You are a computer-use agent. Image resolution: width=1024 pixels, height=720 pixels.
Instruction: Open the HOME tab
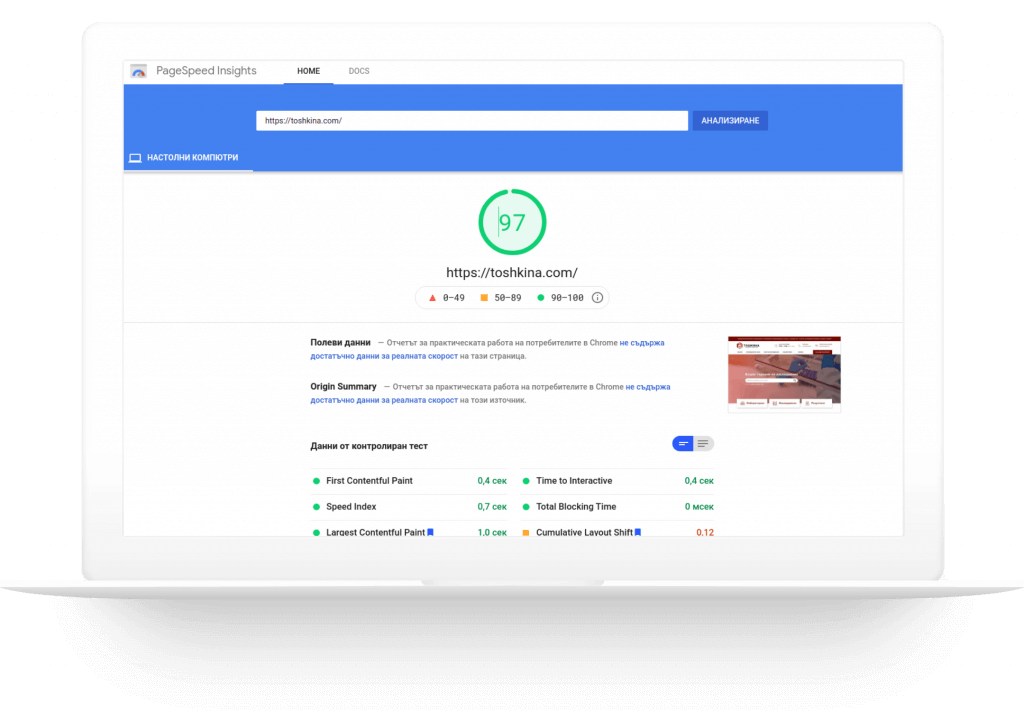(x=308, y=72)
